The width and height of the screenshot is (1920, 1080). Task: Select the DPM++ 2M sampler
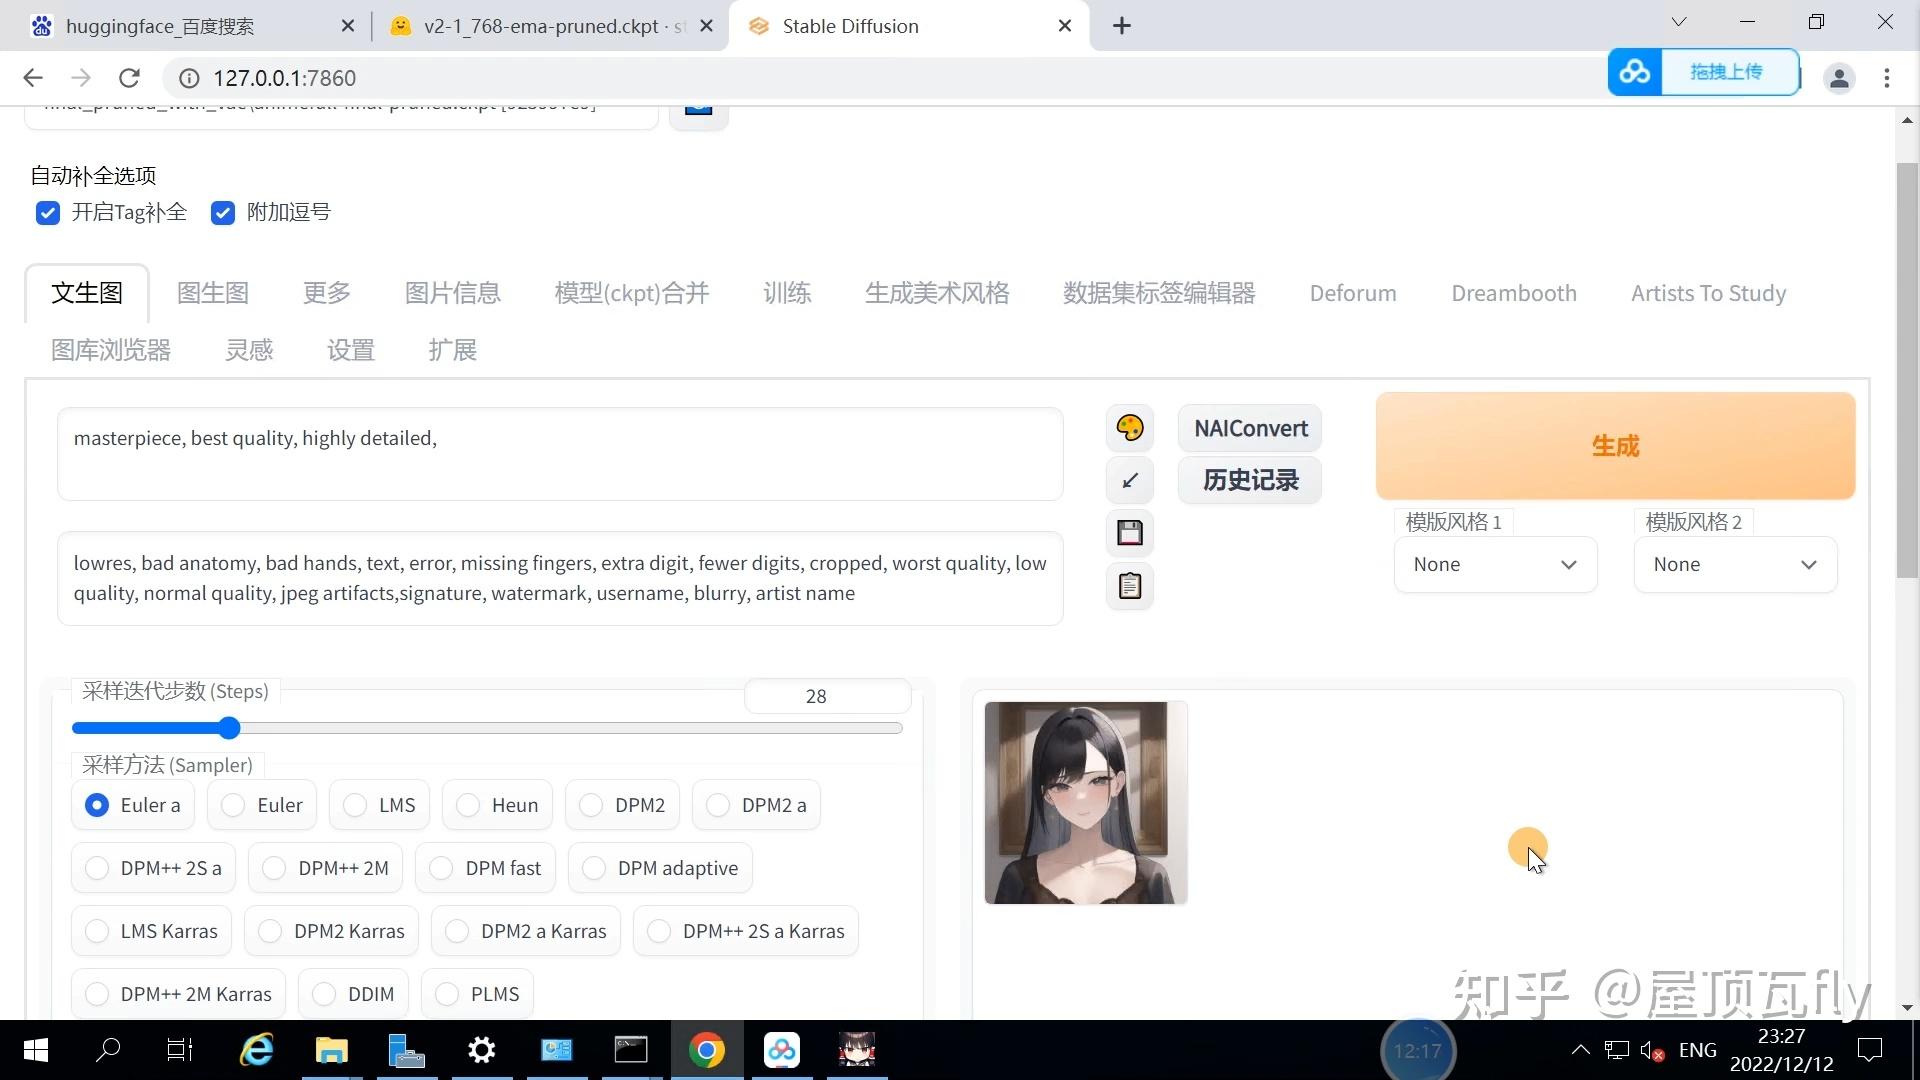click(325, 868)
